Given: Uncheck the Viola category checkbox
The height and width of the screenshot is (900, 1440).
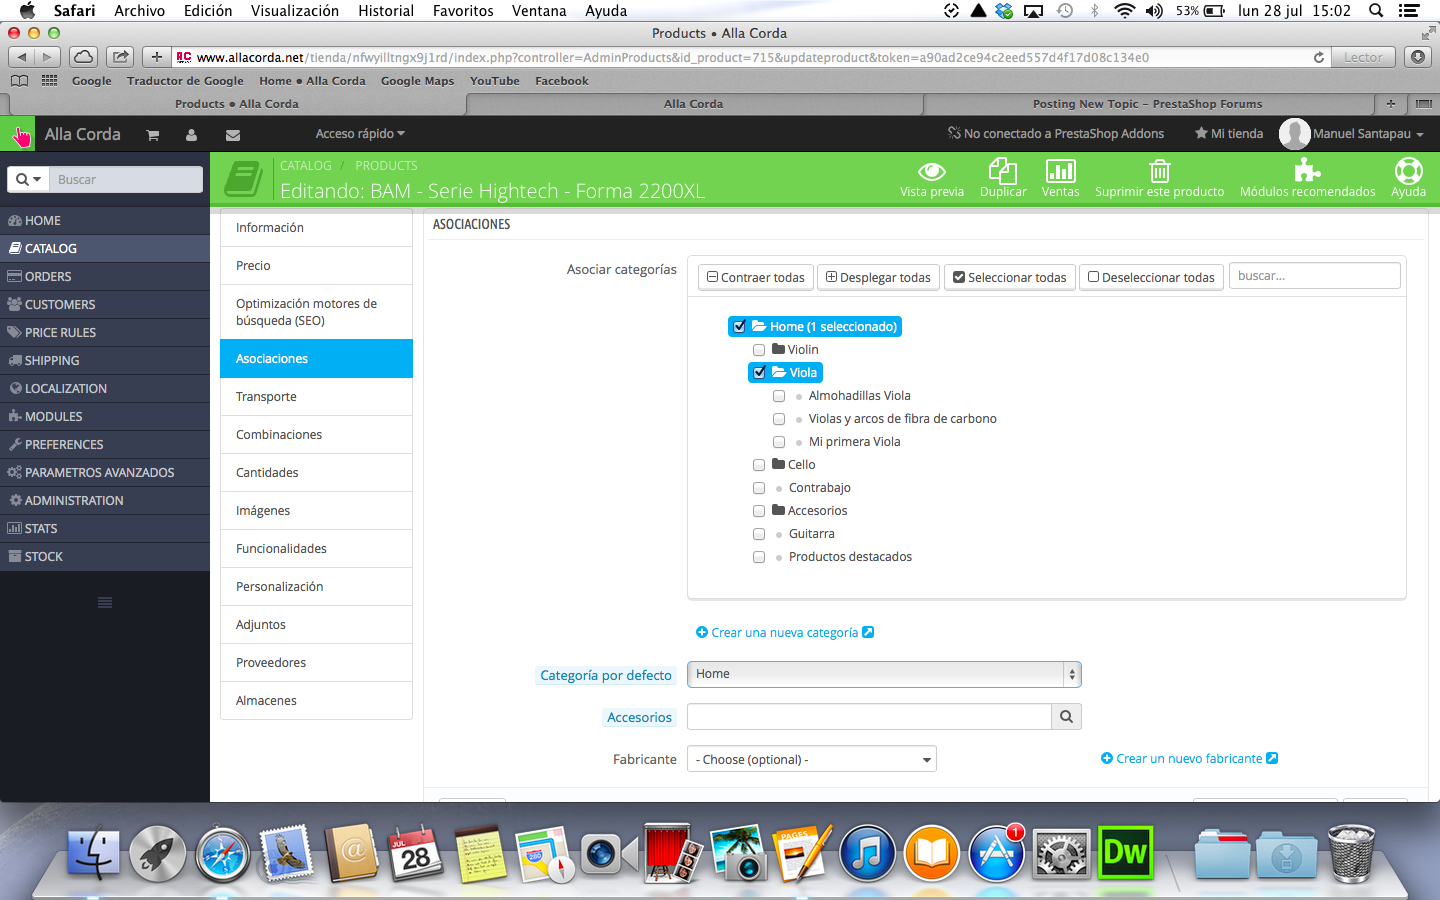Looking at the screenshot, I should (x=760, y=373).
